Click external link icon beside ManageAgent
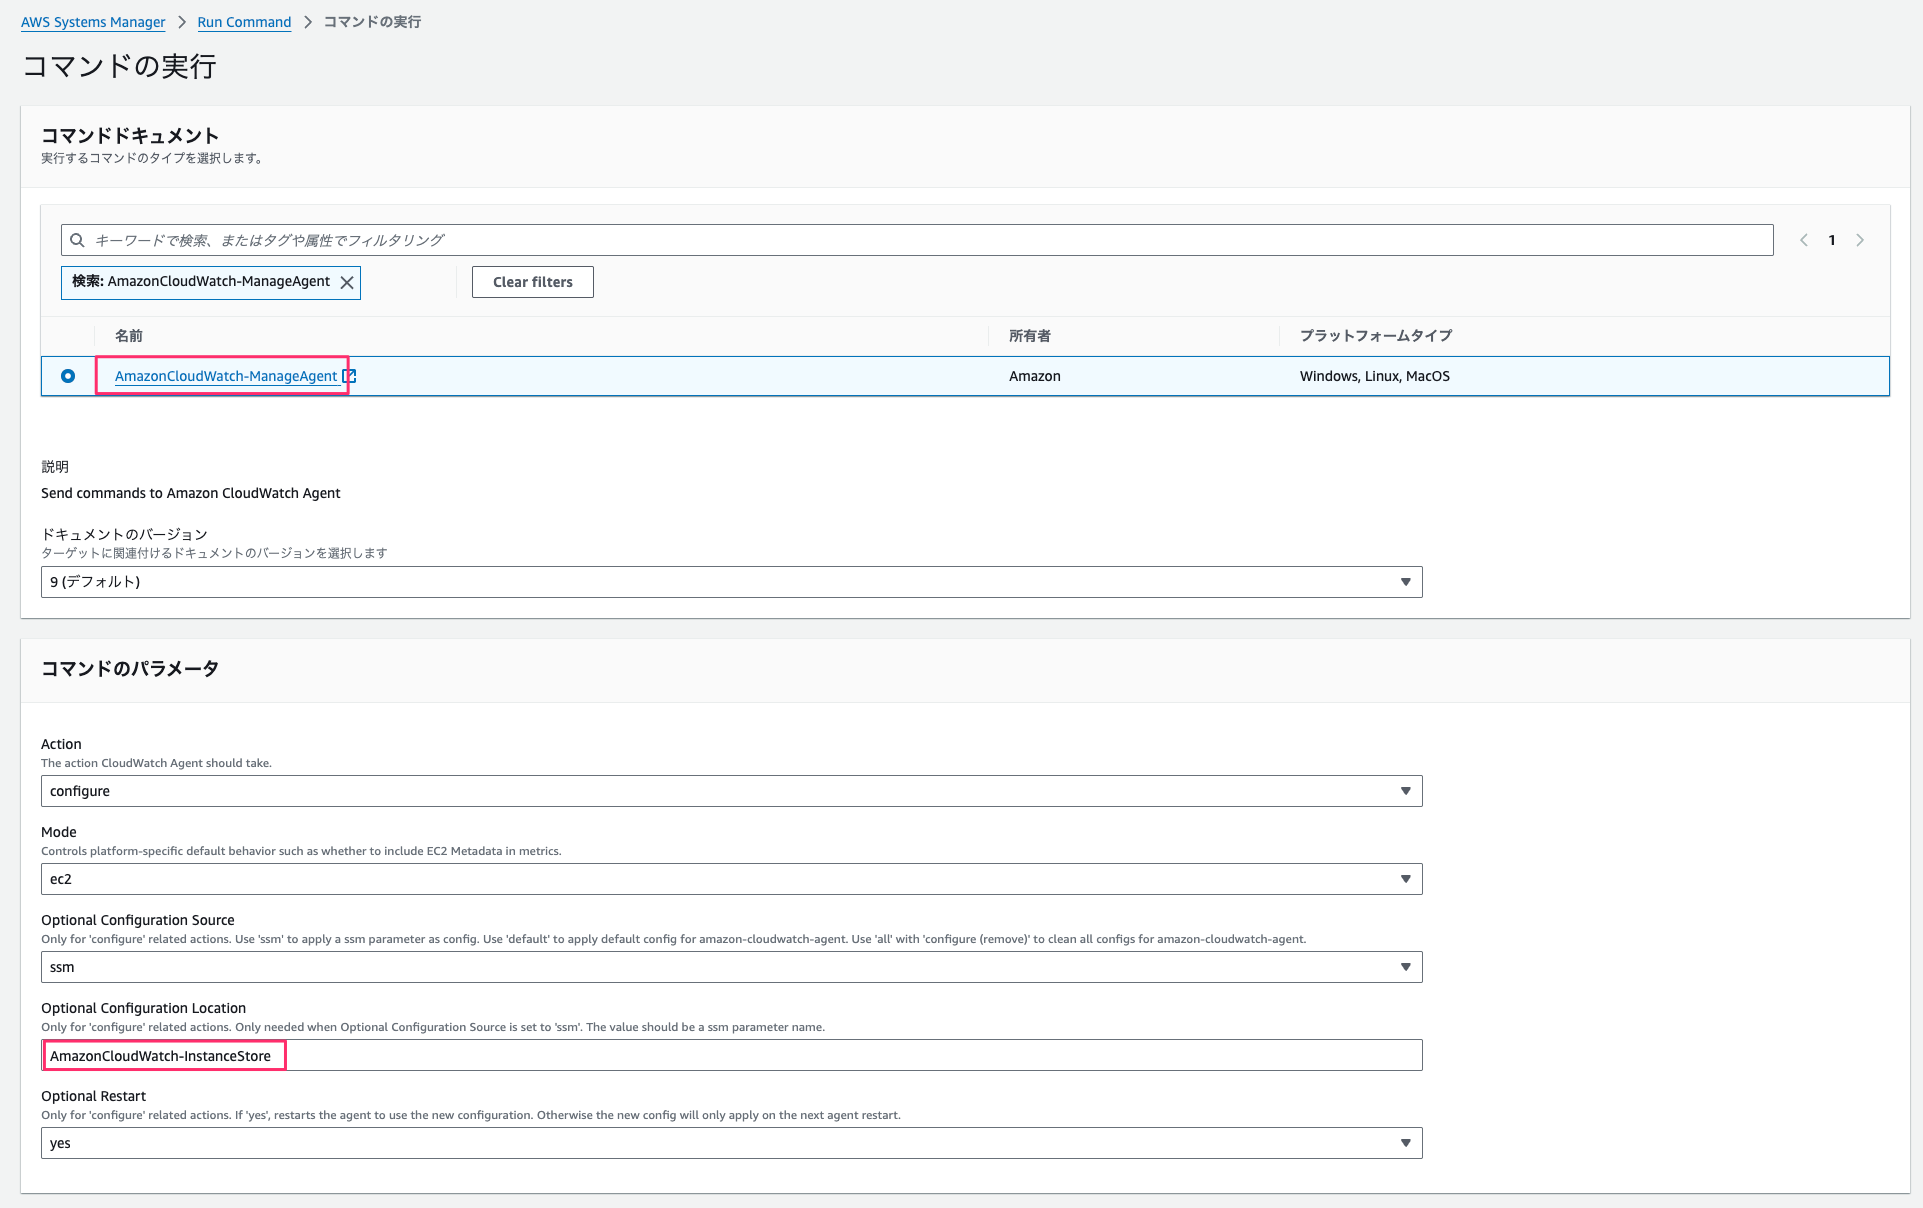 tap(349, 376)
